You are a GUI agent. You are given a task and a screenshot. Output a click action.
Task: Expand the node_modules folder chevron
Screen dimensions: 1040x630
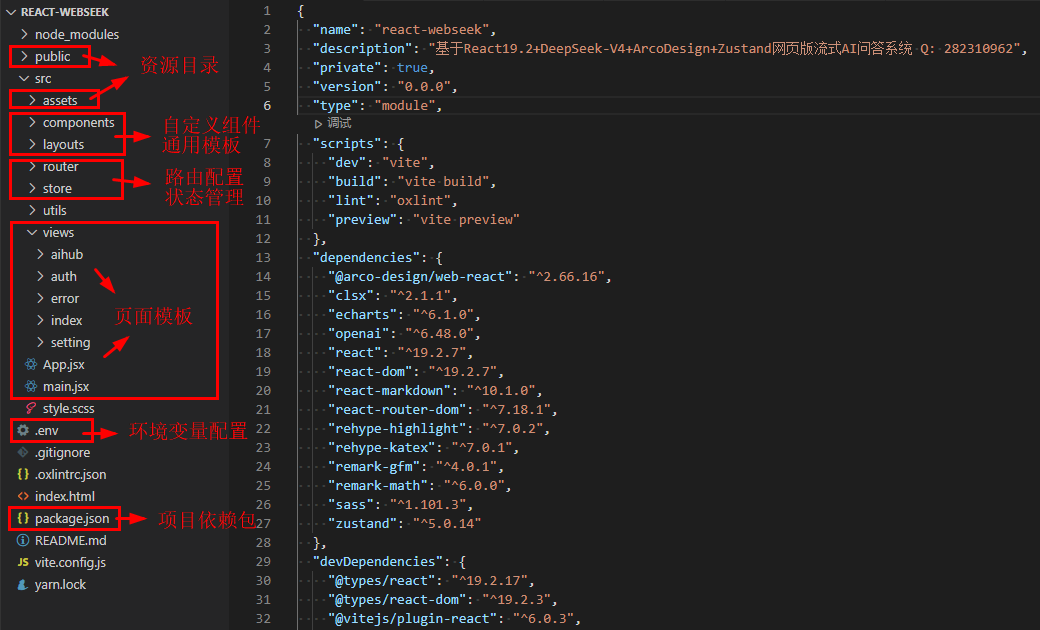pyautogui.click(x=25, y=34)
